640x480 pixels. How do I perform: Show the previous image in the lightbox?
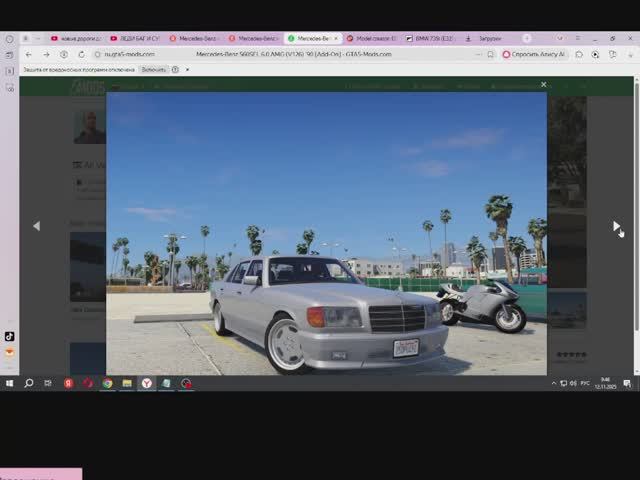tap(37, 226)
